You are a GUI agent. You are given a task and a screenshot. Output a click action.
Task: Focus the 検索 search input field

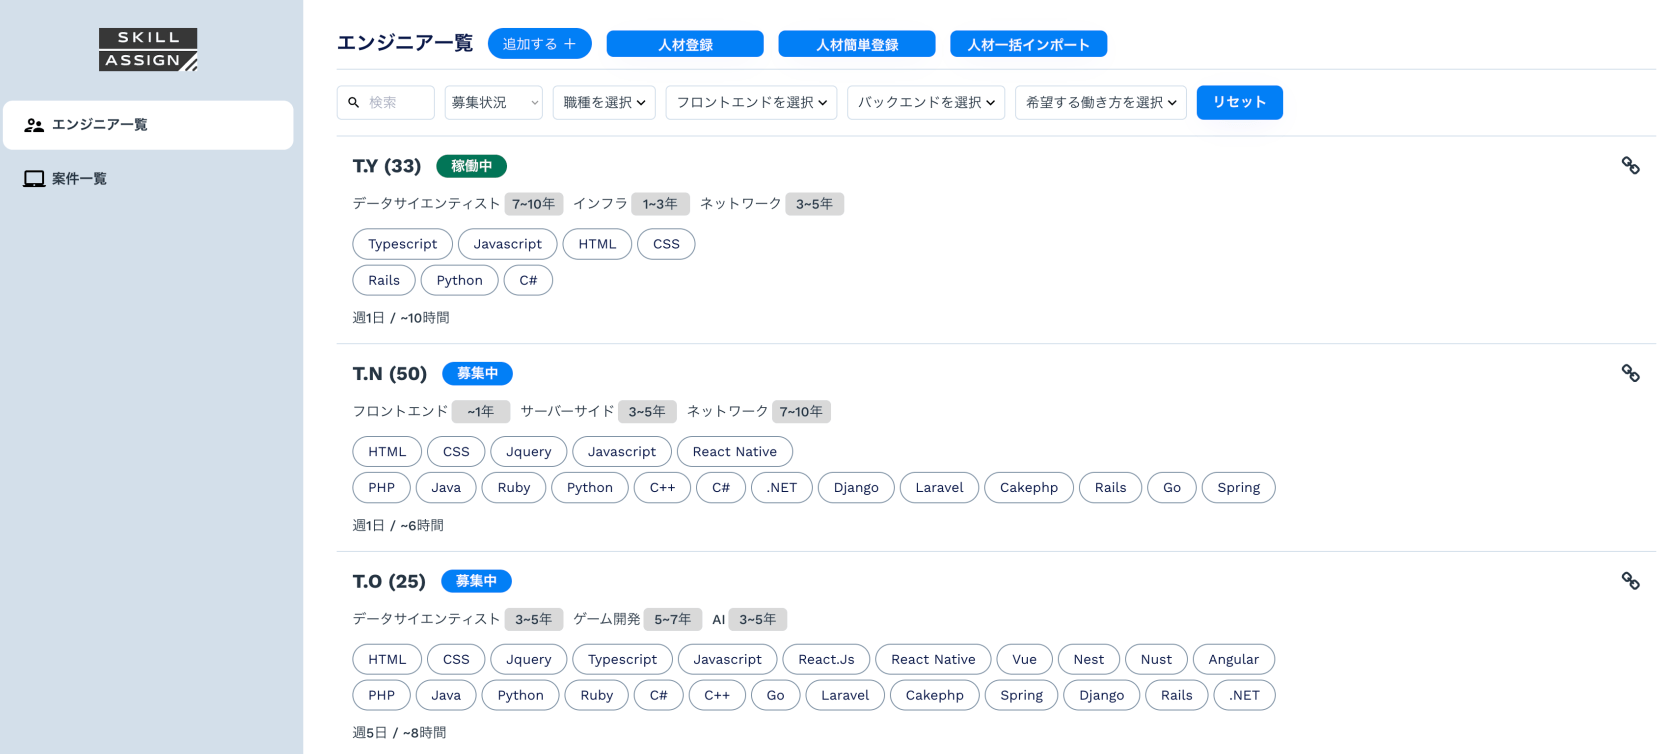(x=397, y=103)
